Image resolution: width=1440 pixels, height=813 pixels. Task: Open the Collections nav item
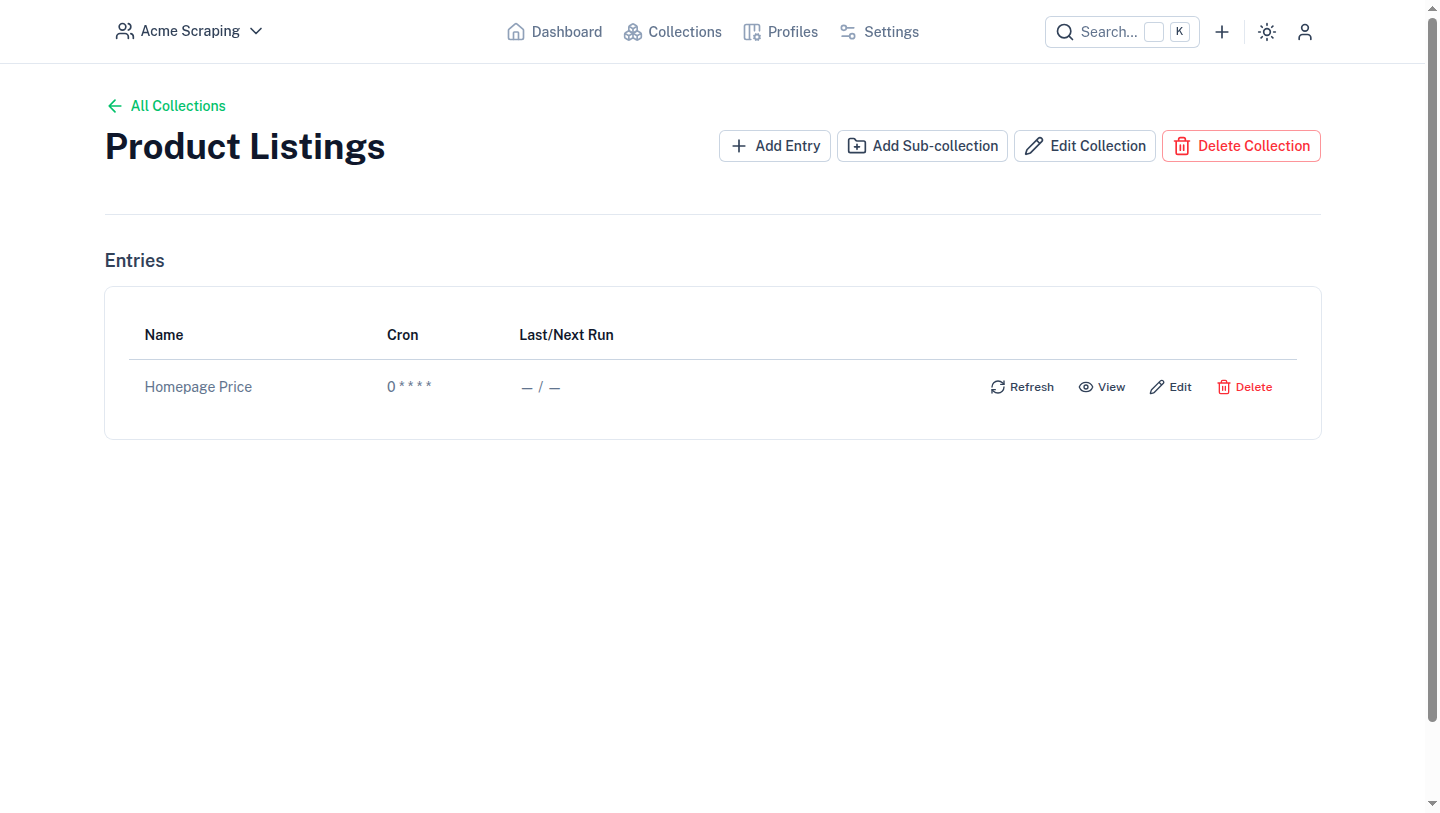coord(673,32)
